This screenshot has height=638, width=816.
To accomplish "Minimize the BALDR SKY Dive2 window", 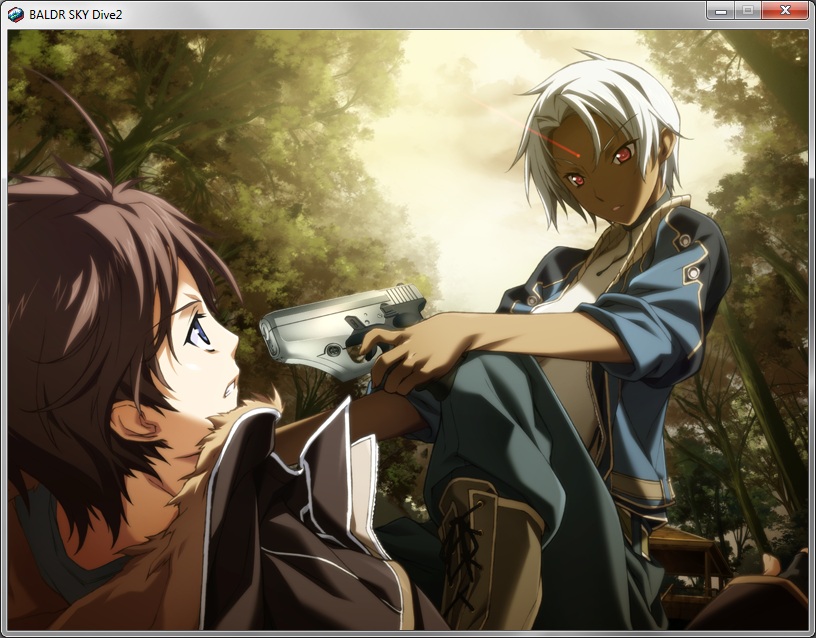I will click(x=721, y=10).
